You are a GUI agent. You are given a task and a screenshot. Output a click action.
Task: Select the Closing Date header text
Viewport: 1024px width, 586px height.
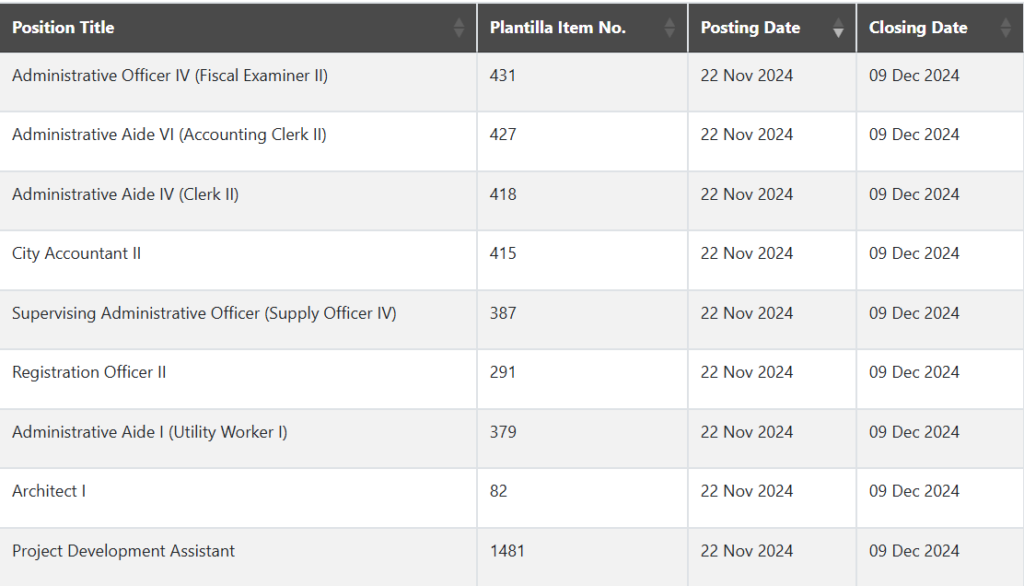pos(918,27)
